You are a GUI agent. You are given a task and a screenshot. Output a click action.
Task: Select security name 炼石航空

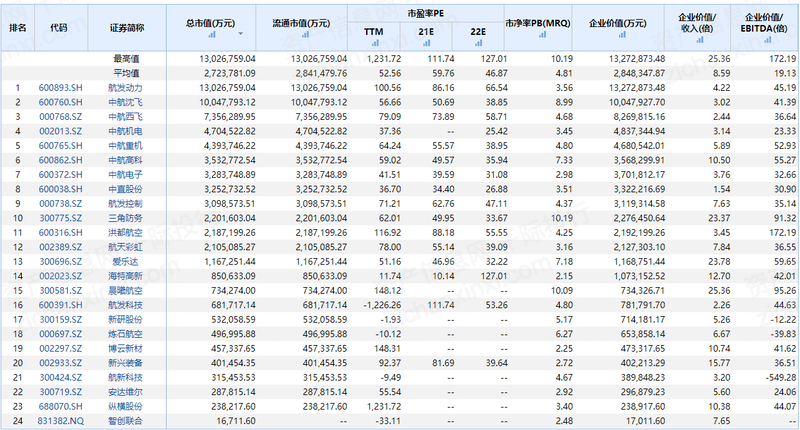(x=126, y=334)
